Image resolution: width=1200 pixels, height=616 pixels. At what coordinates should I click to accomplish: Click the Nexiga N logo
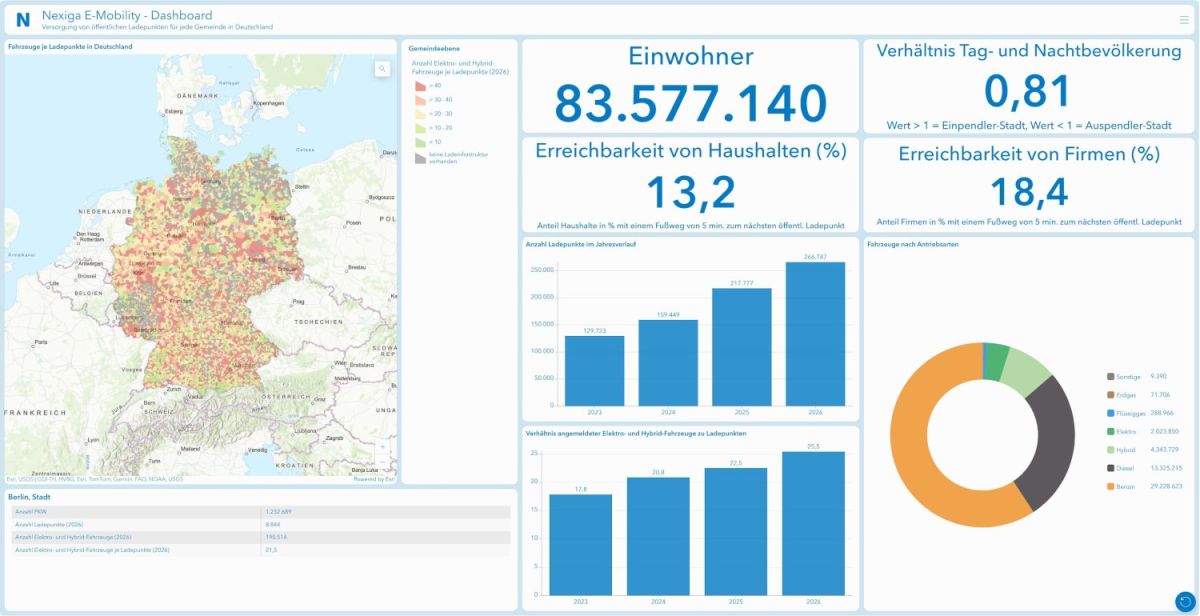point(22,20)
